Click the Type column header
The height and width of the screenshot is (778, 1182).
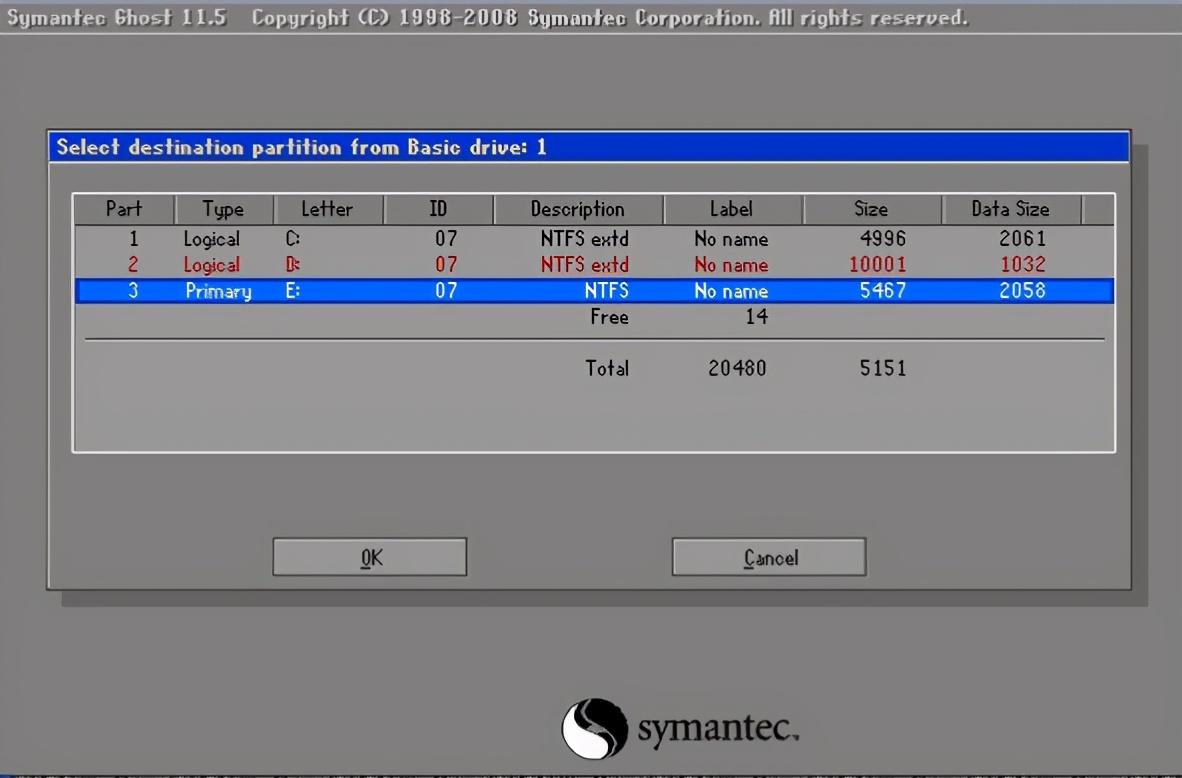223,209
